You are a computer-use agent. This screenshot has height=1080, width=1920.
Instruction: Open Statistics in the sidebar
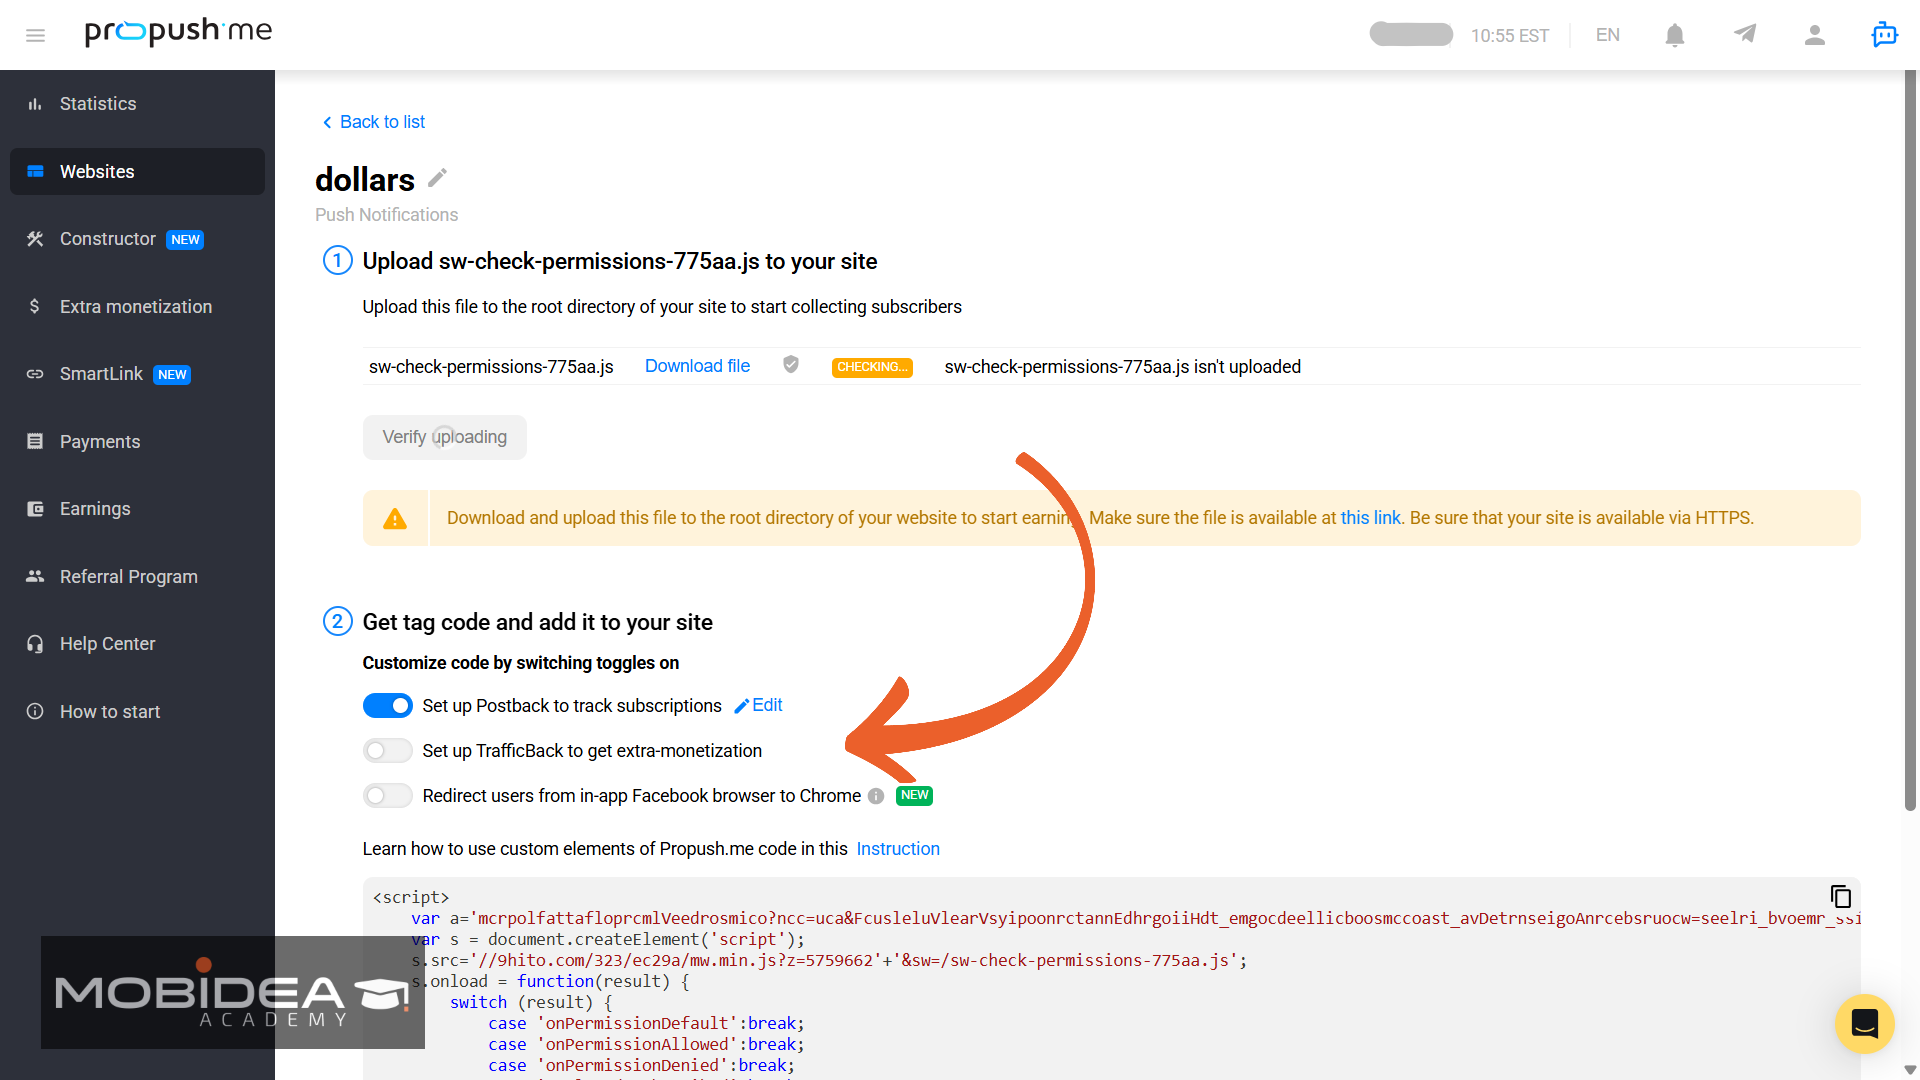pos(138,104)
